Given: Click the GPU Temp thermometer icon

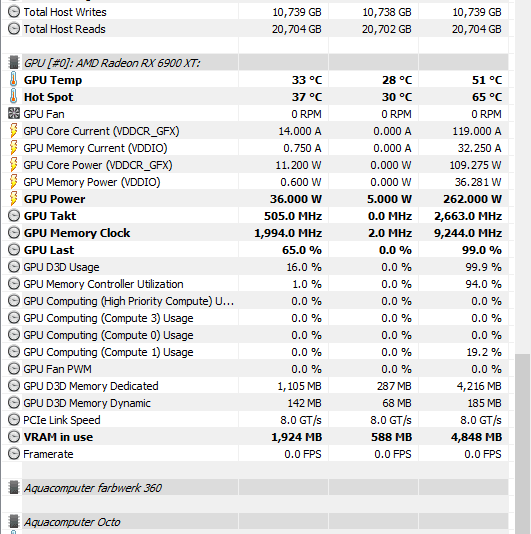Looking at the screenshot, I should tap(13, 79).
